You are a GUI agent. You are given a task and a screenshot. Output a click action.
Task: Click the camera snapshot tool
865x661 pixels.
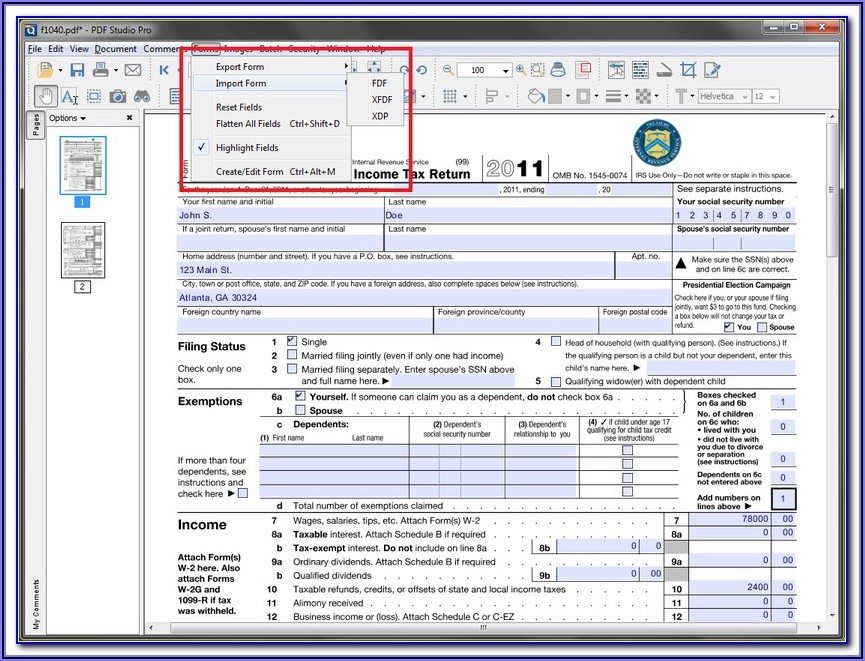[118, 96]
